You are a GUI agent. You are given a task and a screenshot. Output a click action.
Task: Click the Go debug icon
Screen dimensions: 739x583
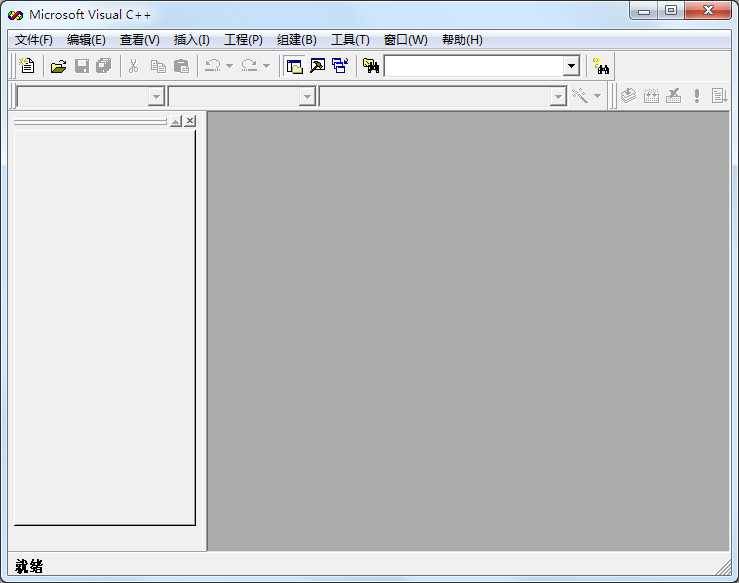[719, 96]
